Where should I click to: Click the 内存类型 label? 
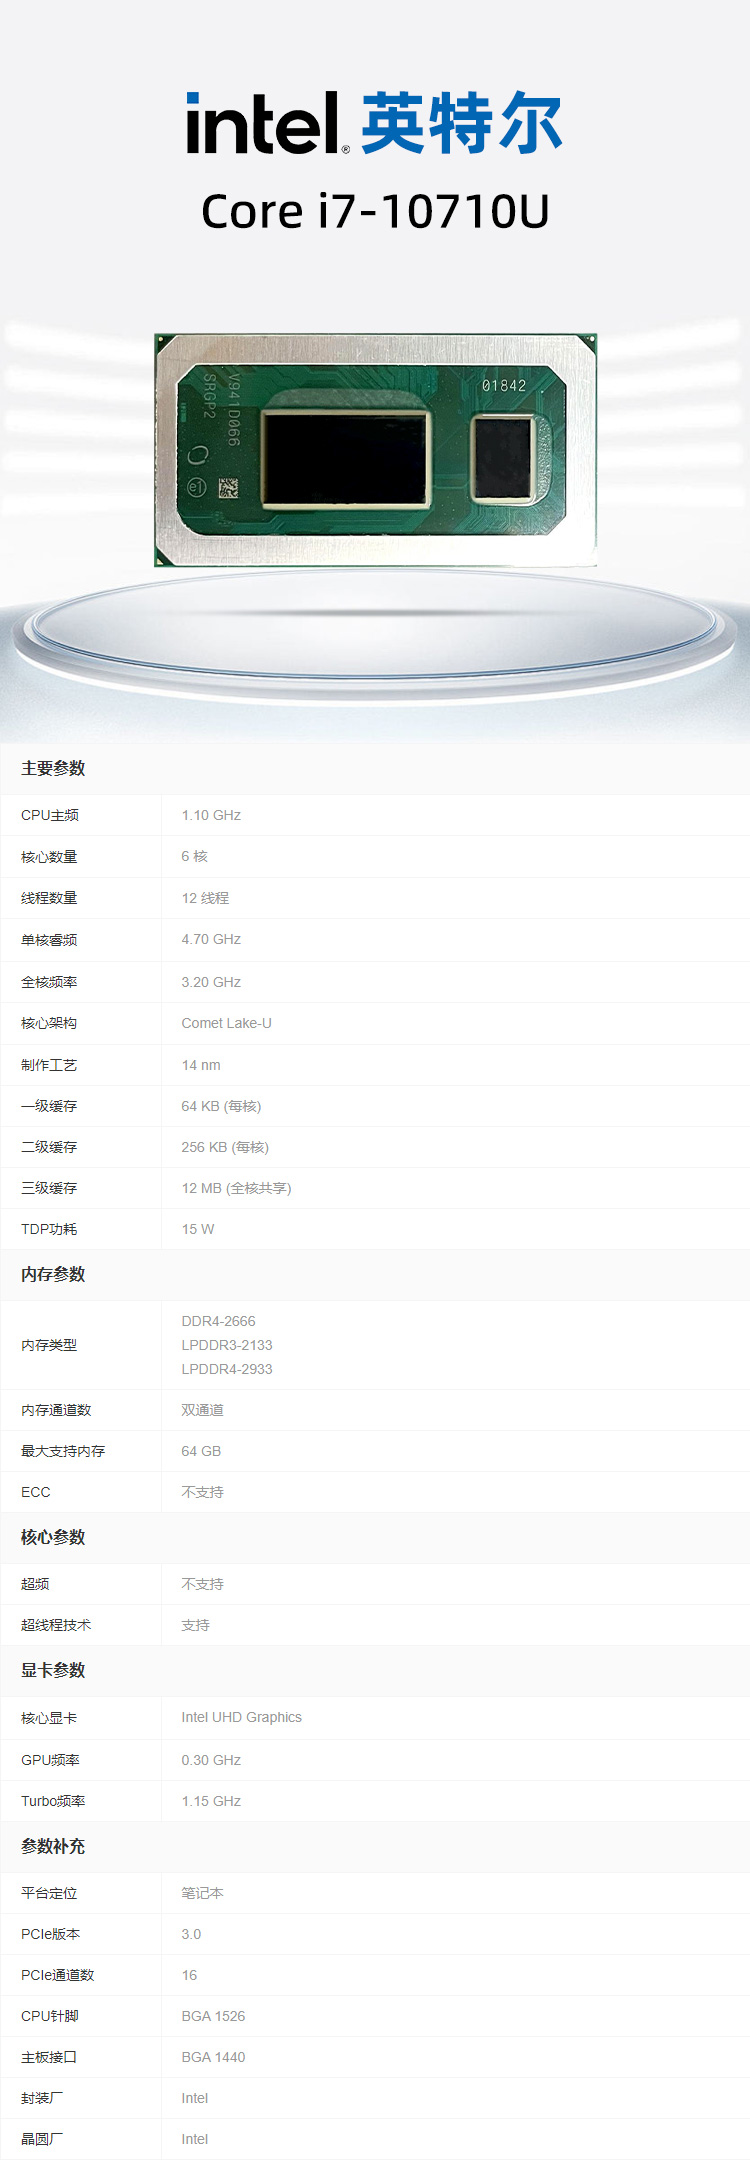[x=49, y=1345]
